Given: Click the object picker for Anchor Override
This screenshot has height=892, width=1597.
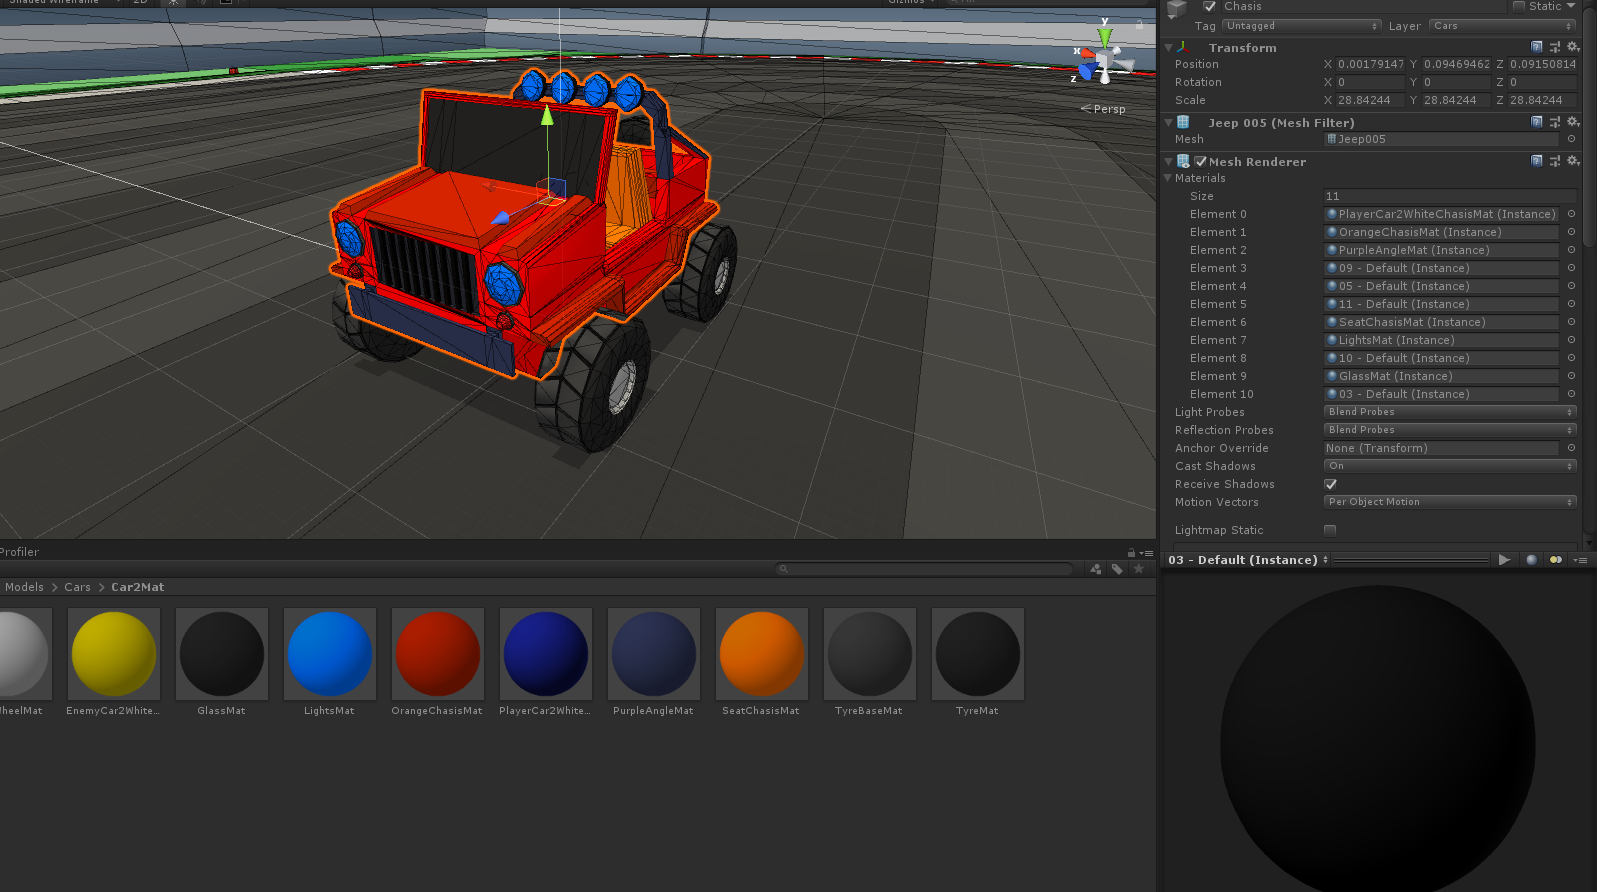Looking at the screenshot, I should [1571, 448].
